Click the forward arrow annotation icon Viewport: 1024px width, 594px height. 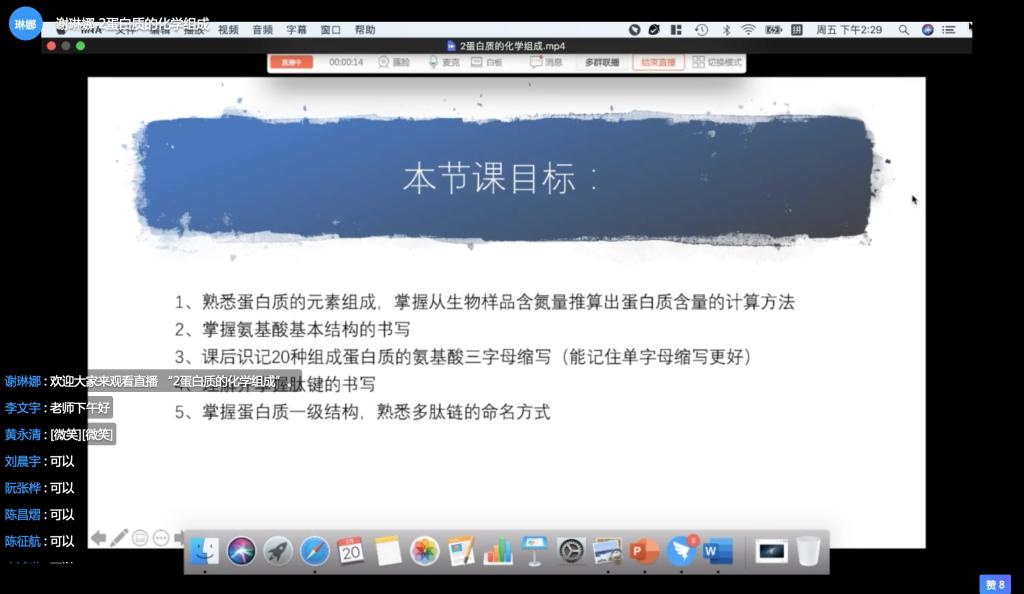point(179,537)
